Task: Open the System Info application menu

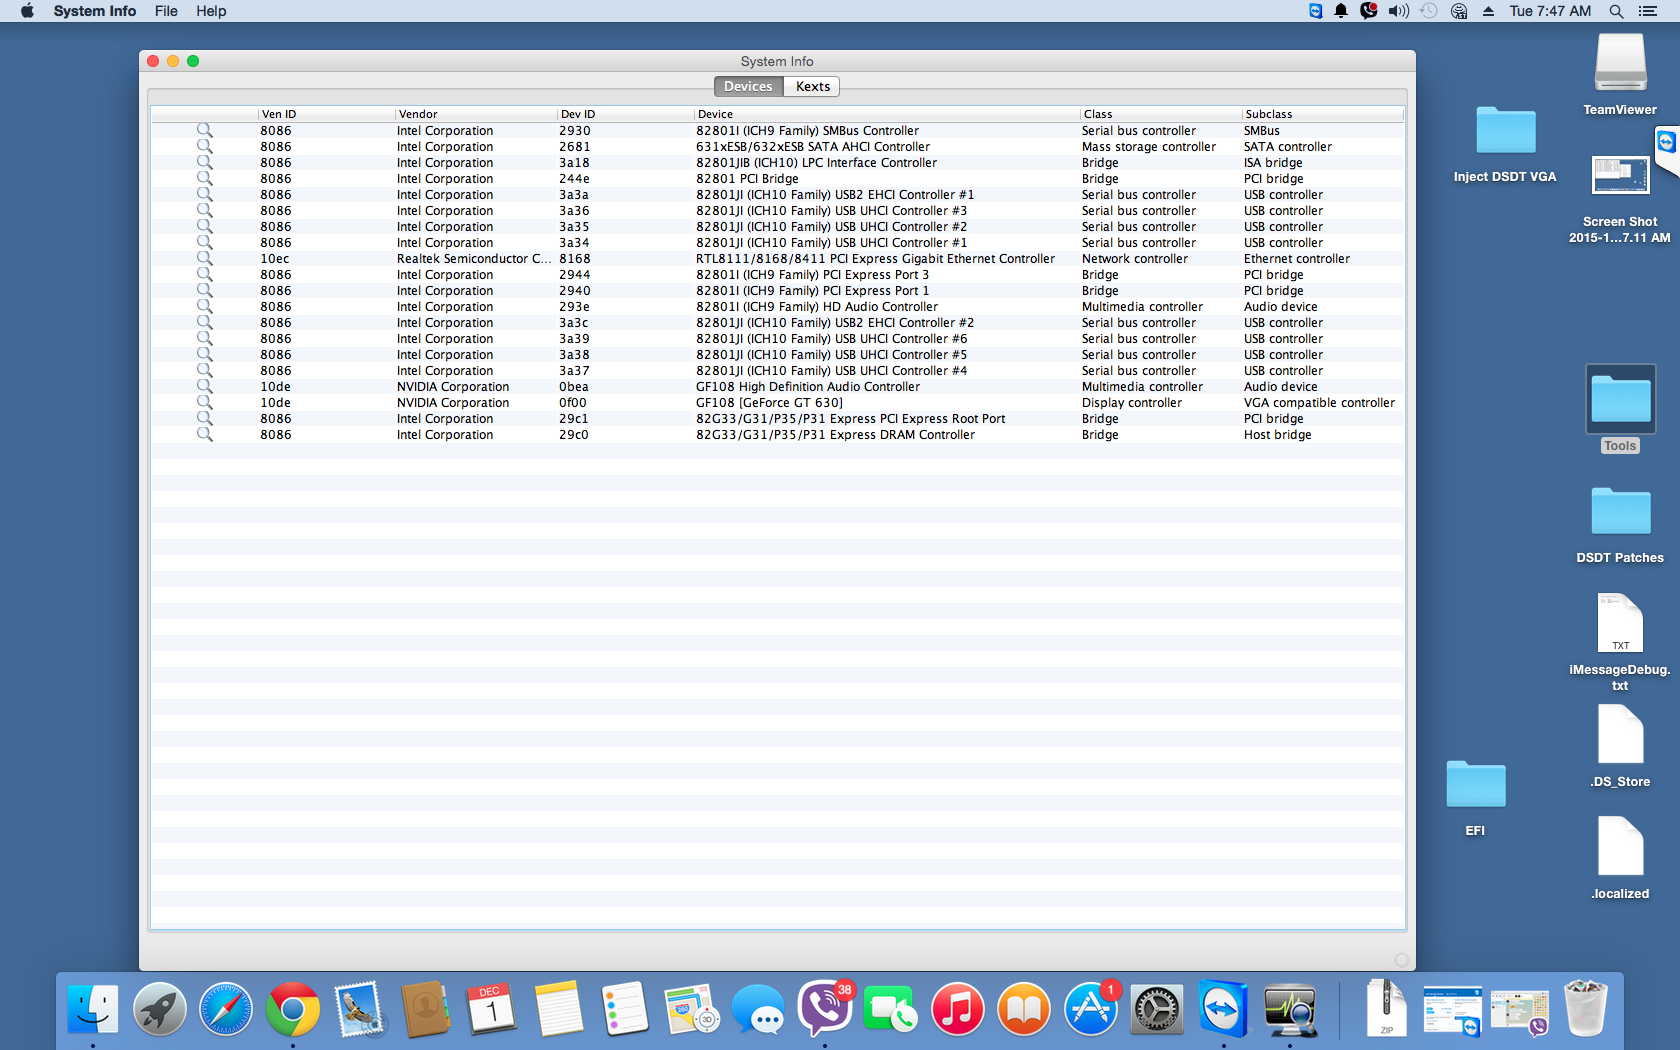Action: [x=95, y=11]
